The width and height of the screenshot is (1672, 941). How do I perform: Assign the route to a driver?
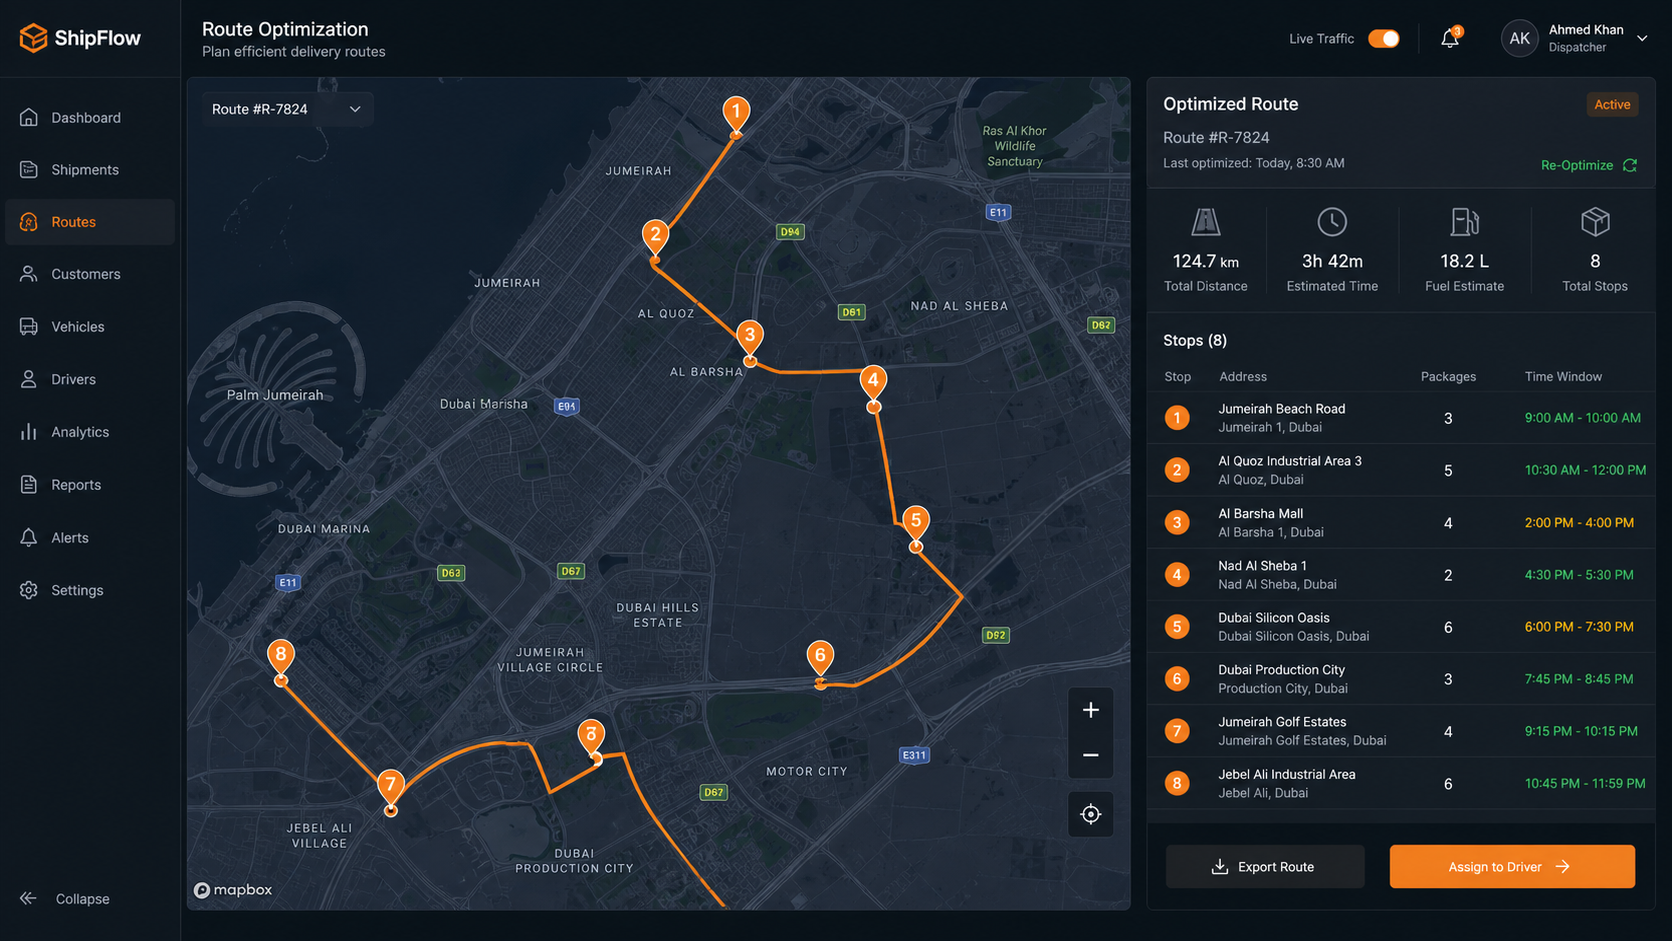1512,867
